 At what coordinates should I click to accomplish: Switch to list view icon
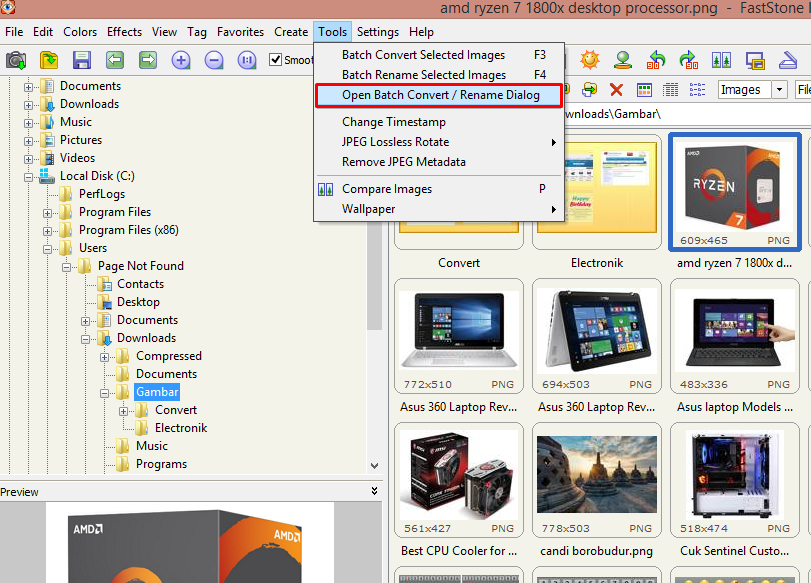pos(697,90)
